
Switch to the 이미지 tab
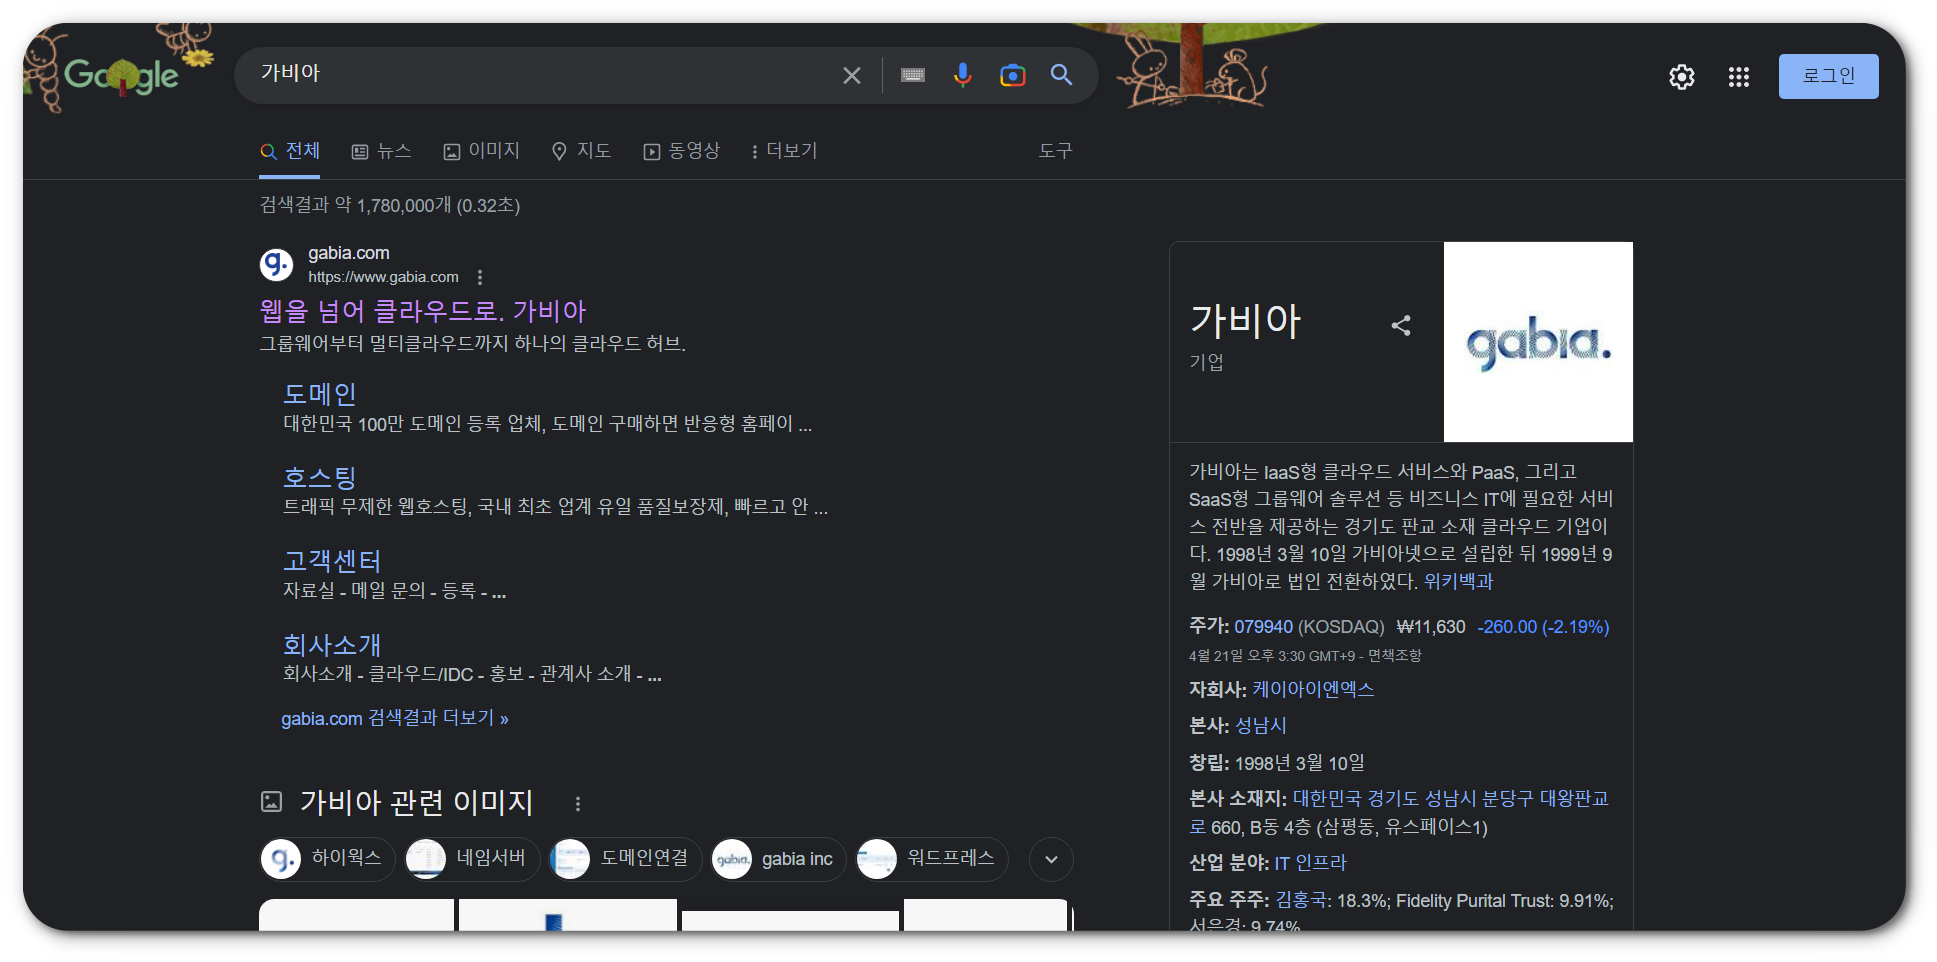click(x=482, y=150)
